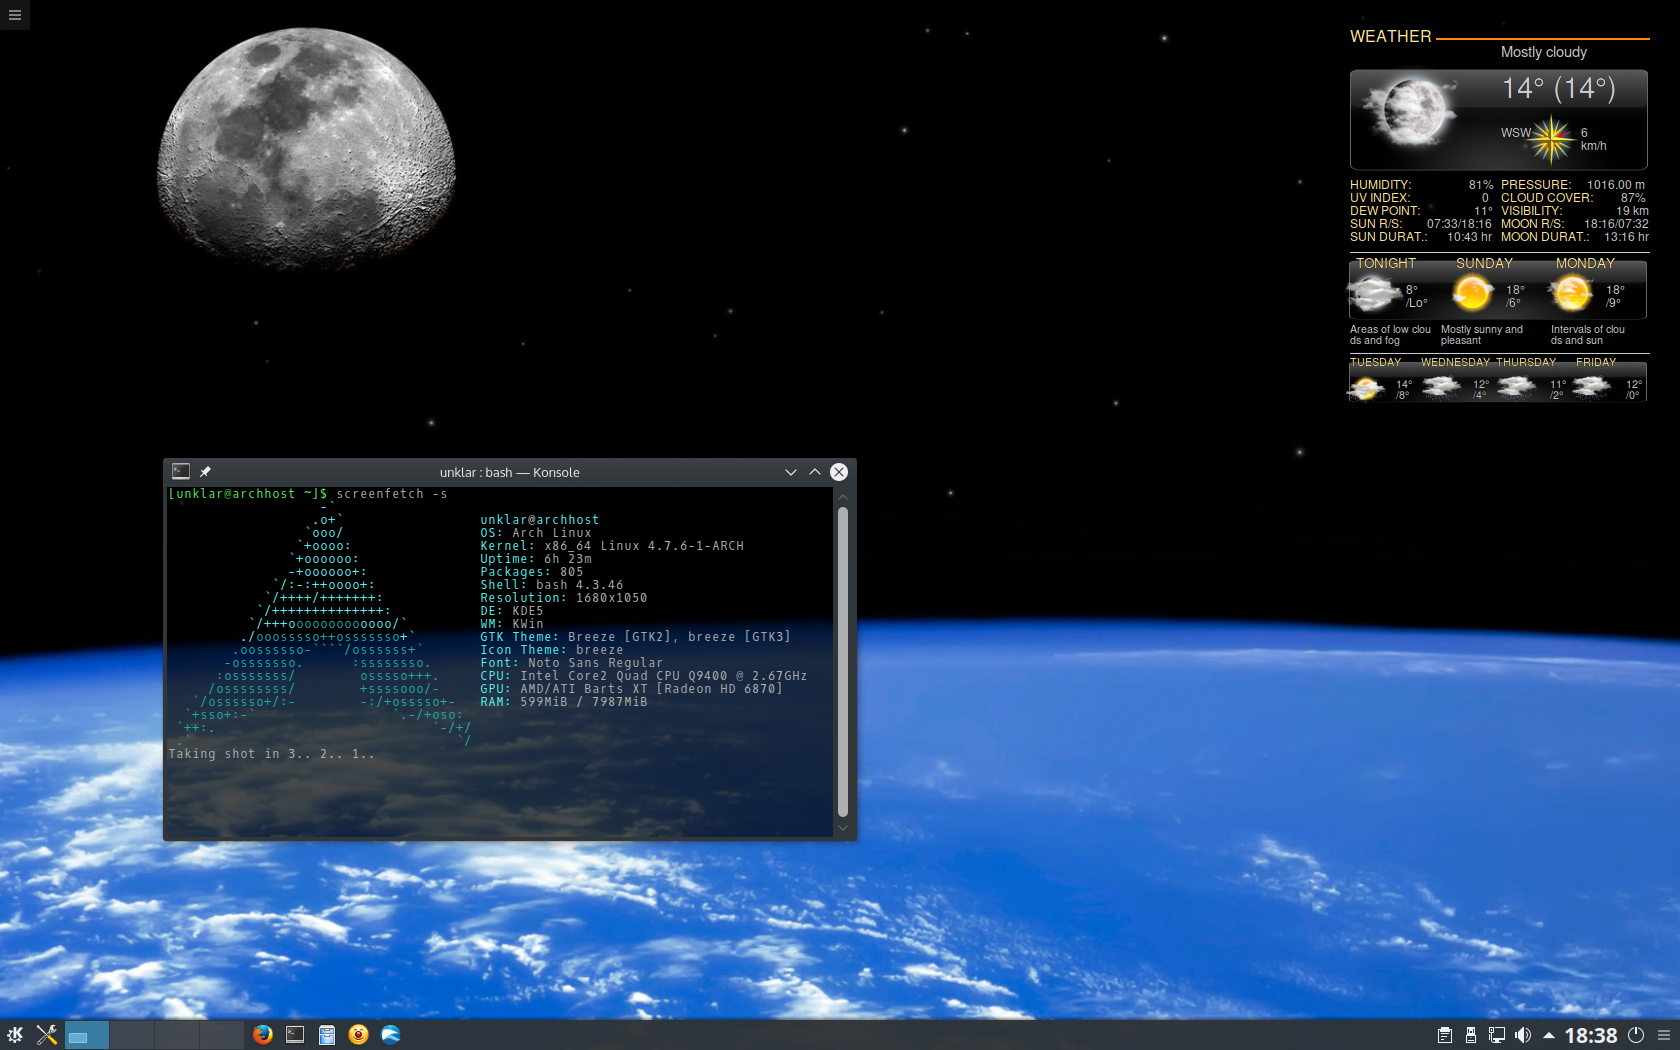This screenshot has width=1680, height=1050.
Task: Open the wired network tray icon
Action: [x=1497, y=1035]
